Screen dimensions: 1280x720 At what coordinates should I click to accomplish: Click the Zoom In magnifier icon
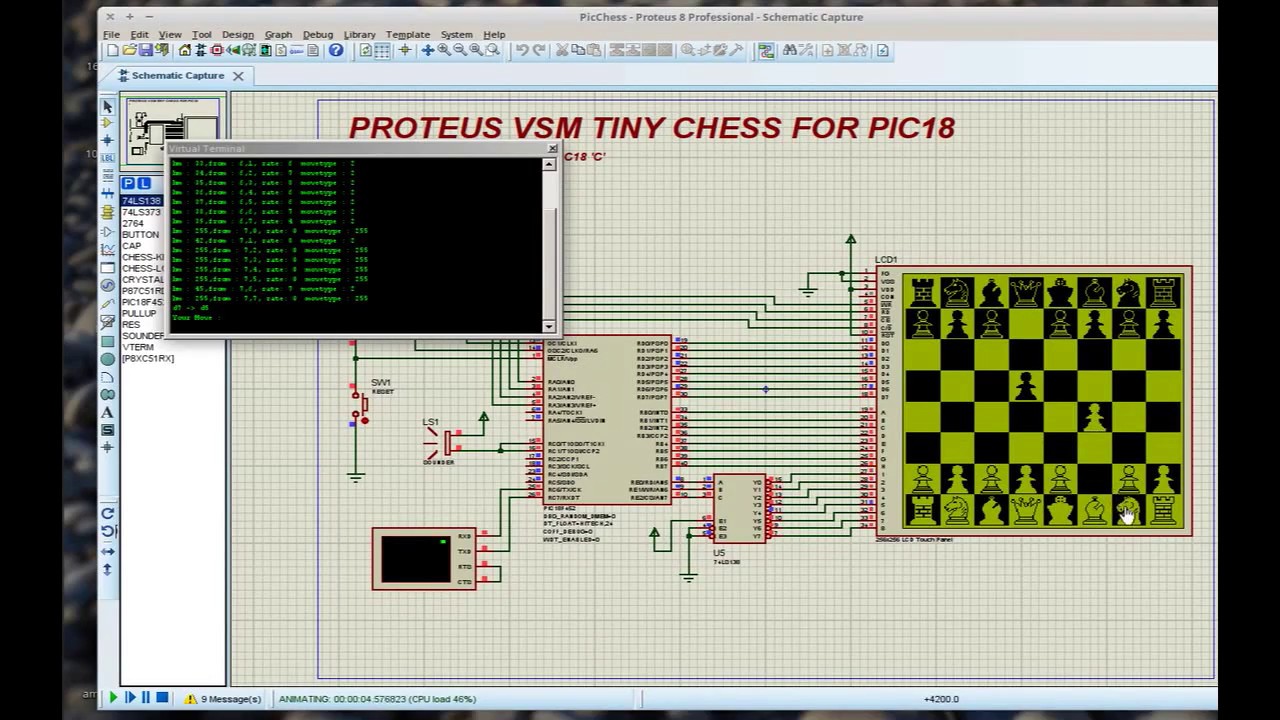(443, 51)
